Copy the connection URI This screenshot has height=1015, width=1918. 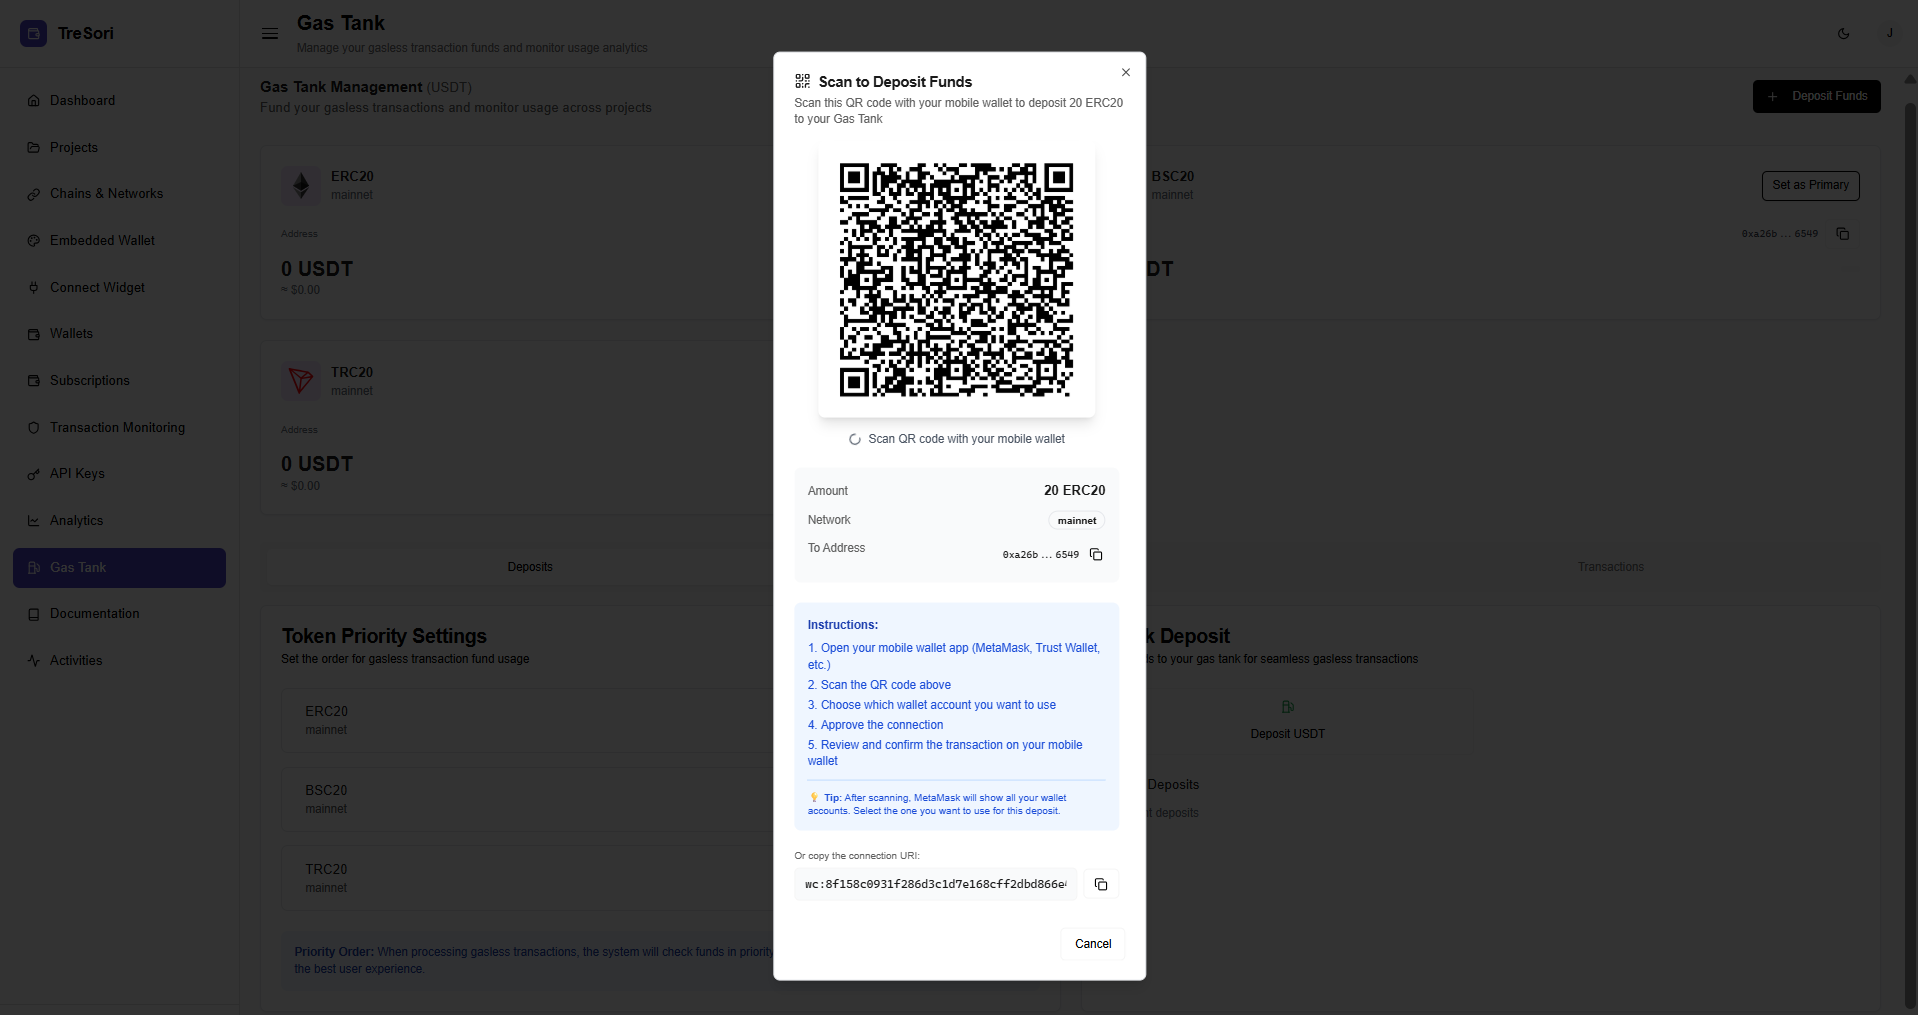point(1101,884)
